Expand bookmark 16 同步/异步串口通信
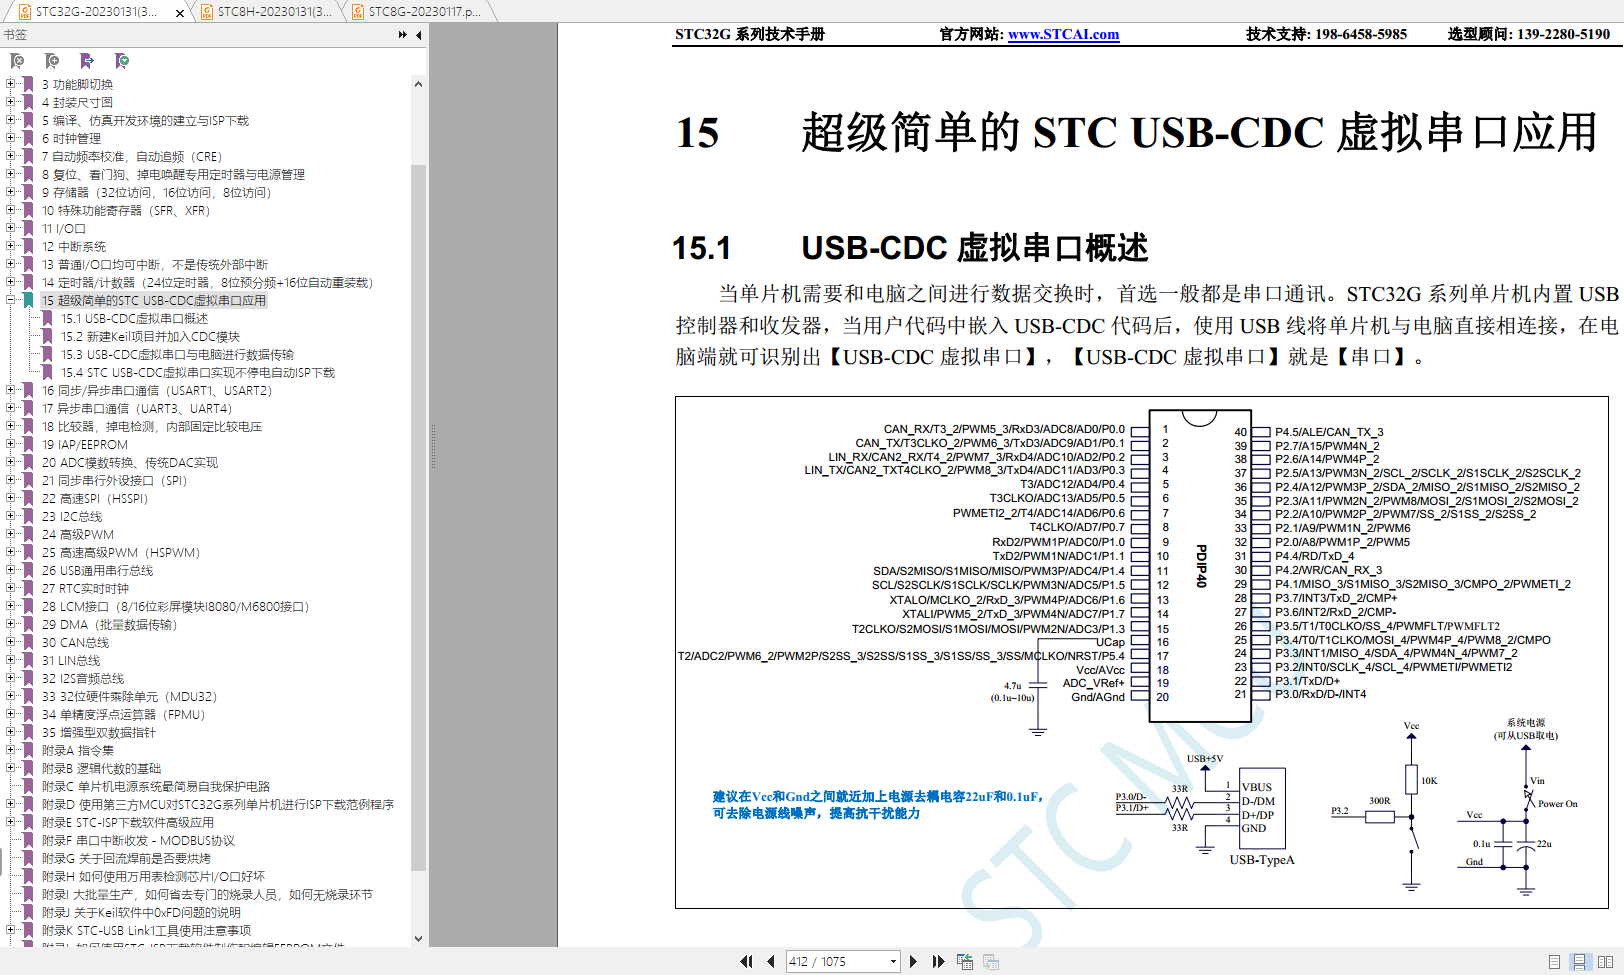1624x975 pixels. (x=11, y=390)
